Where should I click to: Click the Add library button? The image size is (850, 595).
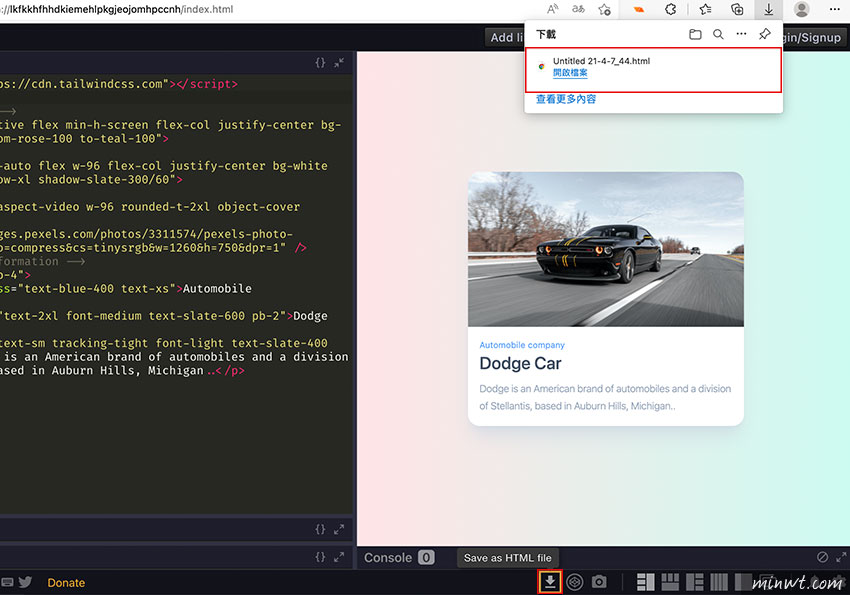(x=507, y=37)
